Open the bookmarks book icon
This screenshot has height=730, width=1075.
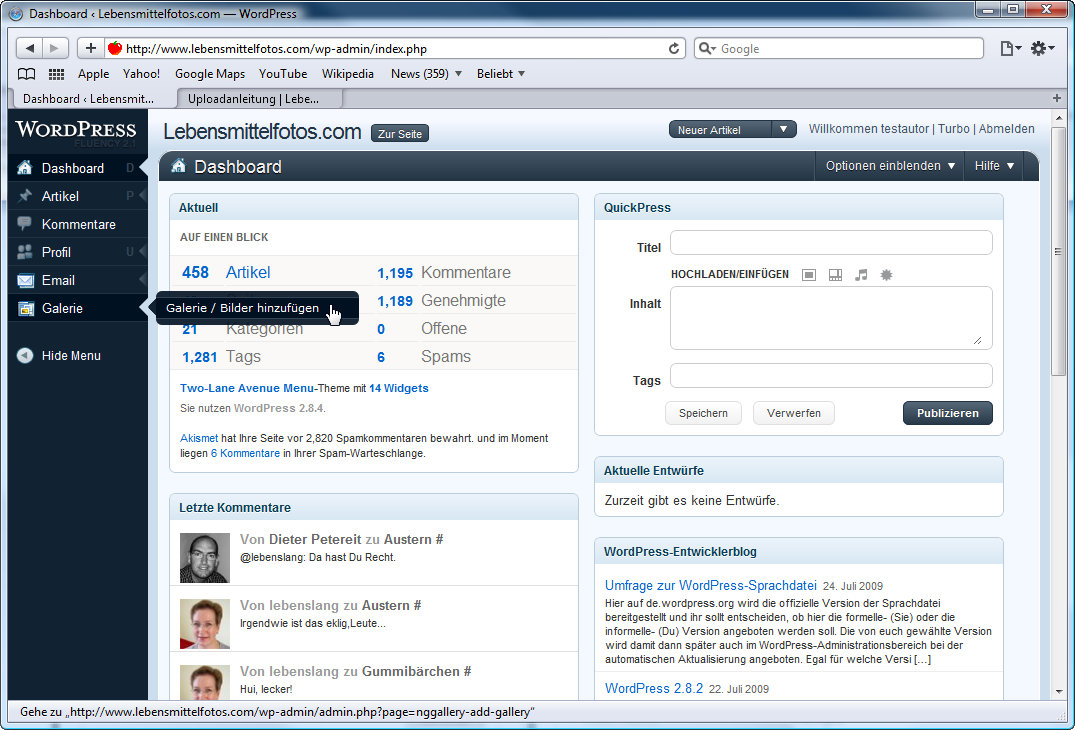pyautogui.click(x=27, y=74)
